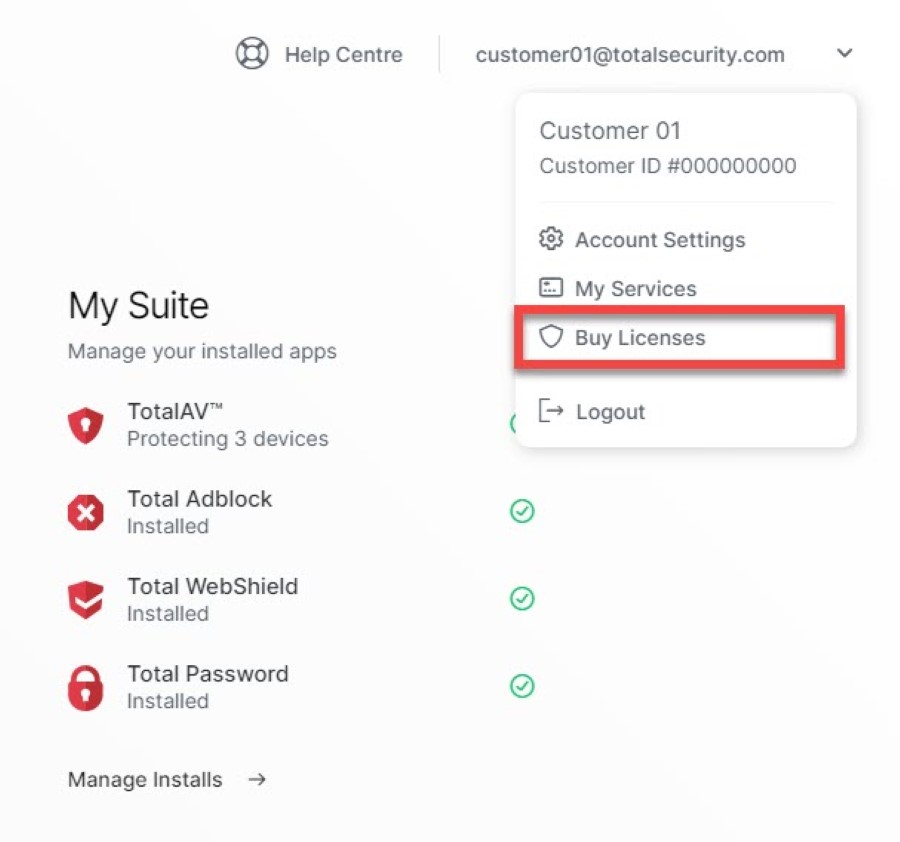Click the Total Password padlock icon
Screen dimensions: 900x842
click(85, 688)
